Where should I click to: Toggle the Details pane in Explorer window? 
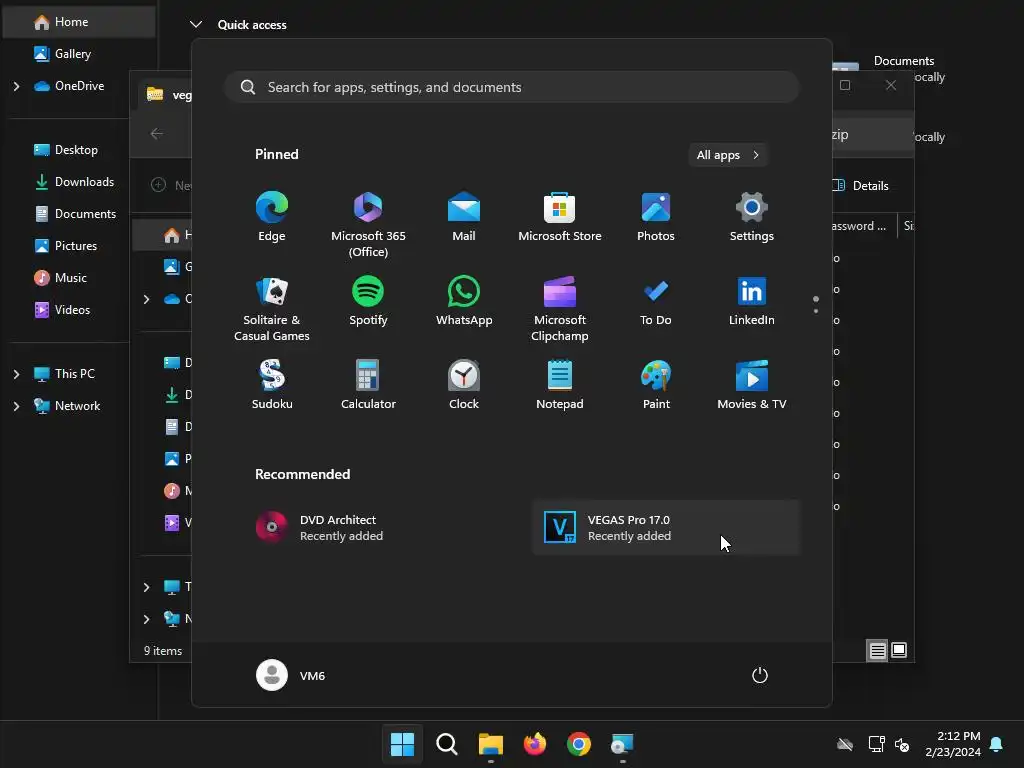862,186
